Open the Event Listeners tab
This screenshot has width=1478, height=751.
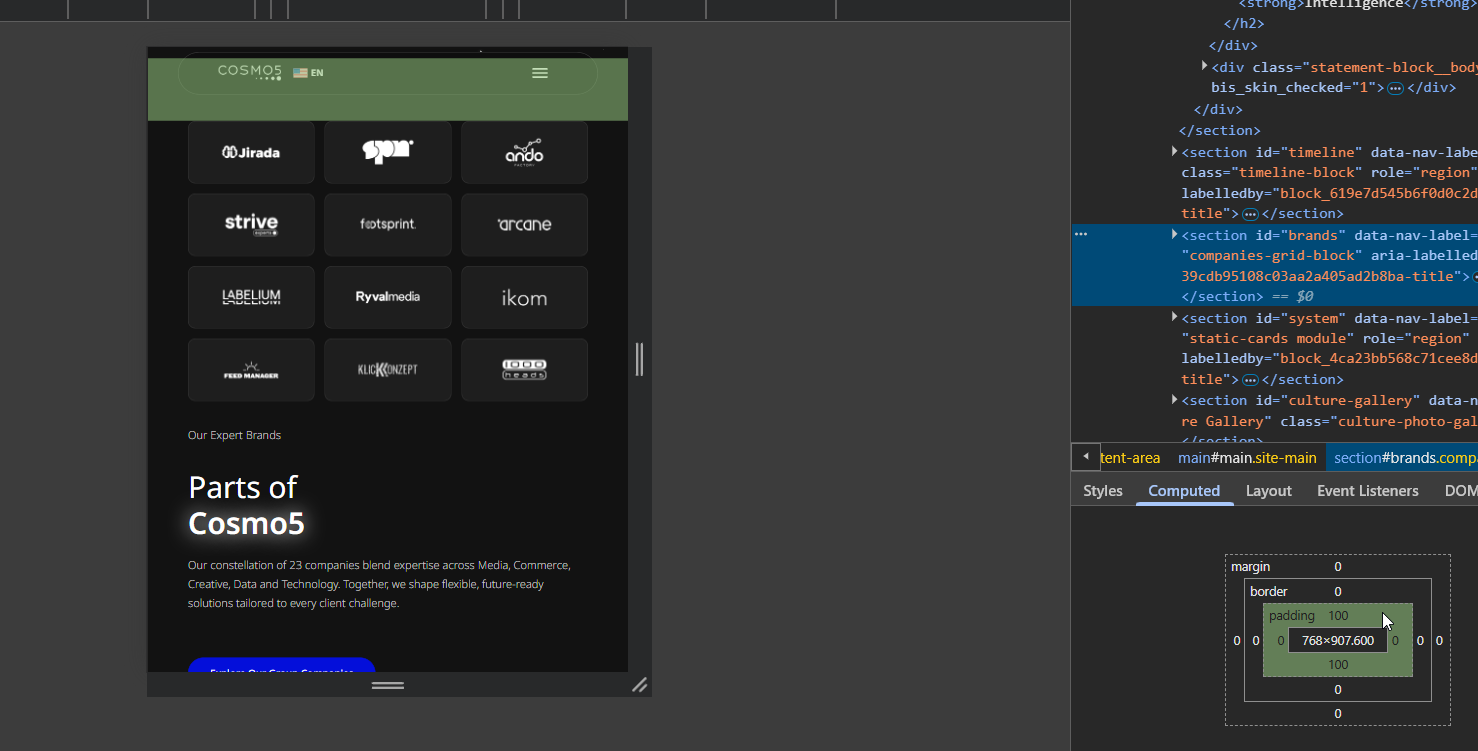pyautogui.click(x=1368, y=491)
